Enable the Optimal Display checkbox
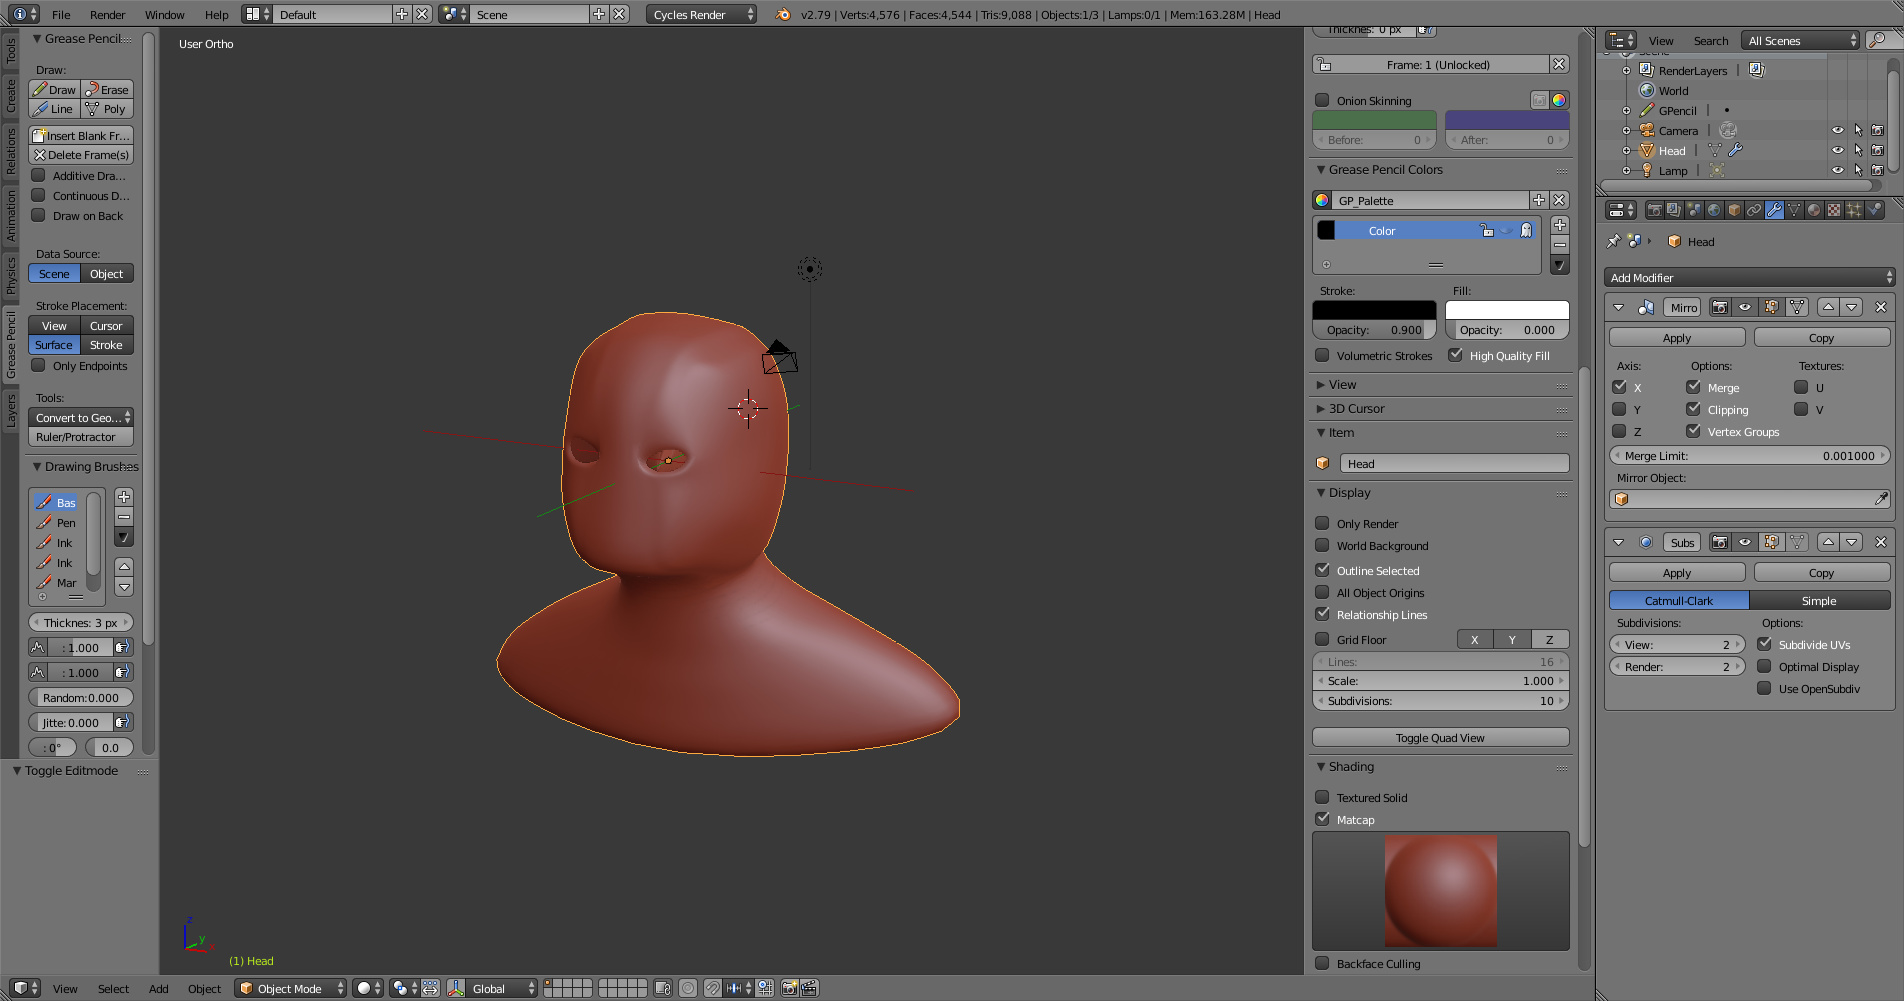The height and width of the screenshot is (1001, 1904). 1764,666
